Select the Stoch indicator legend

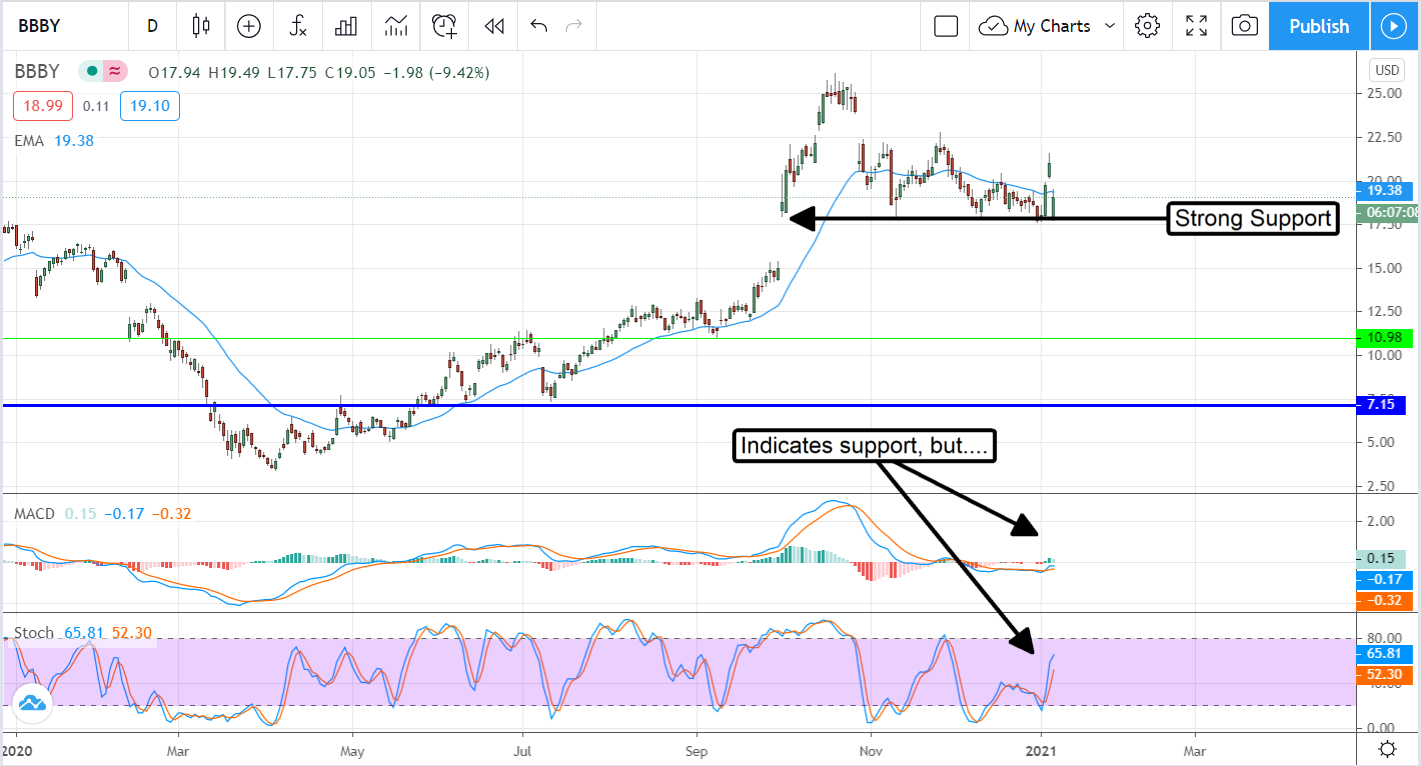click(x=35, y=633)
